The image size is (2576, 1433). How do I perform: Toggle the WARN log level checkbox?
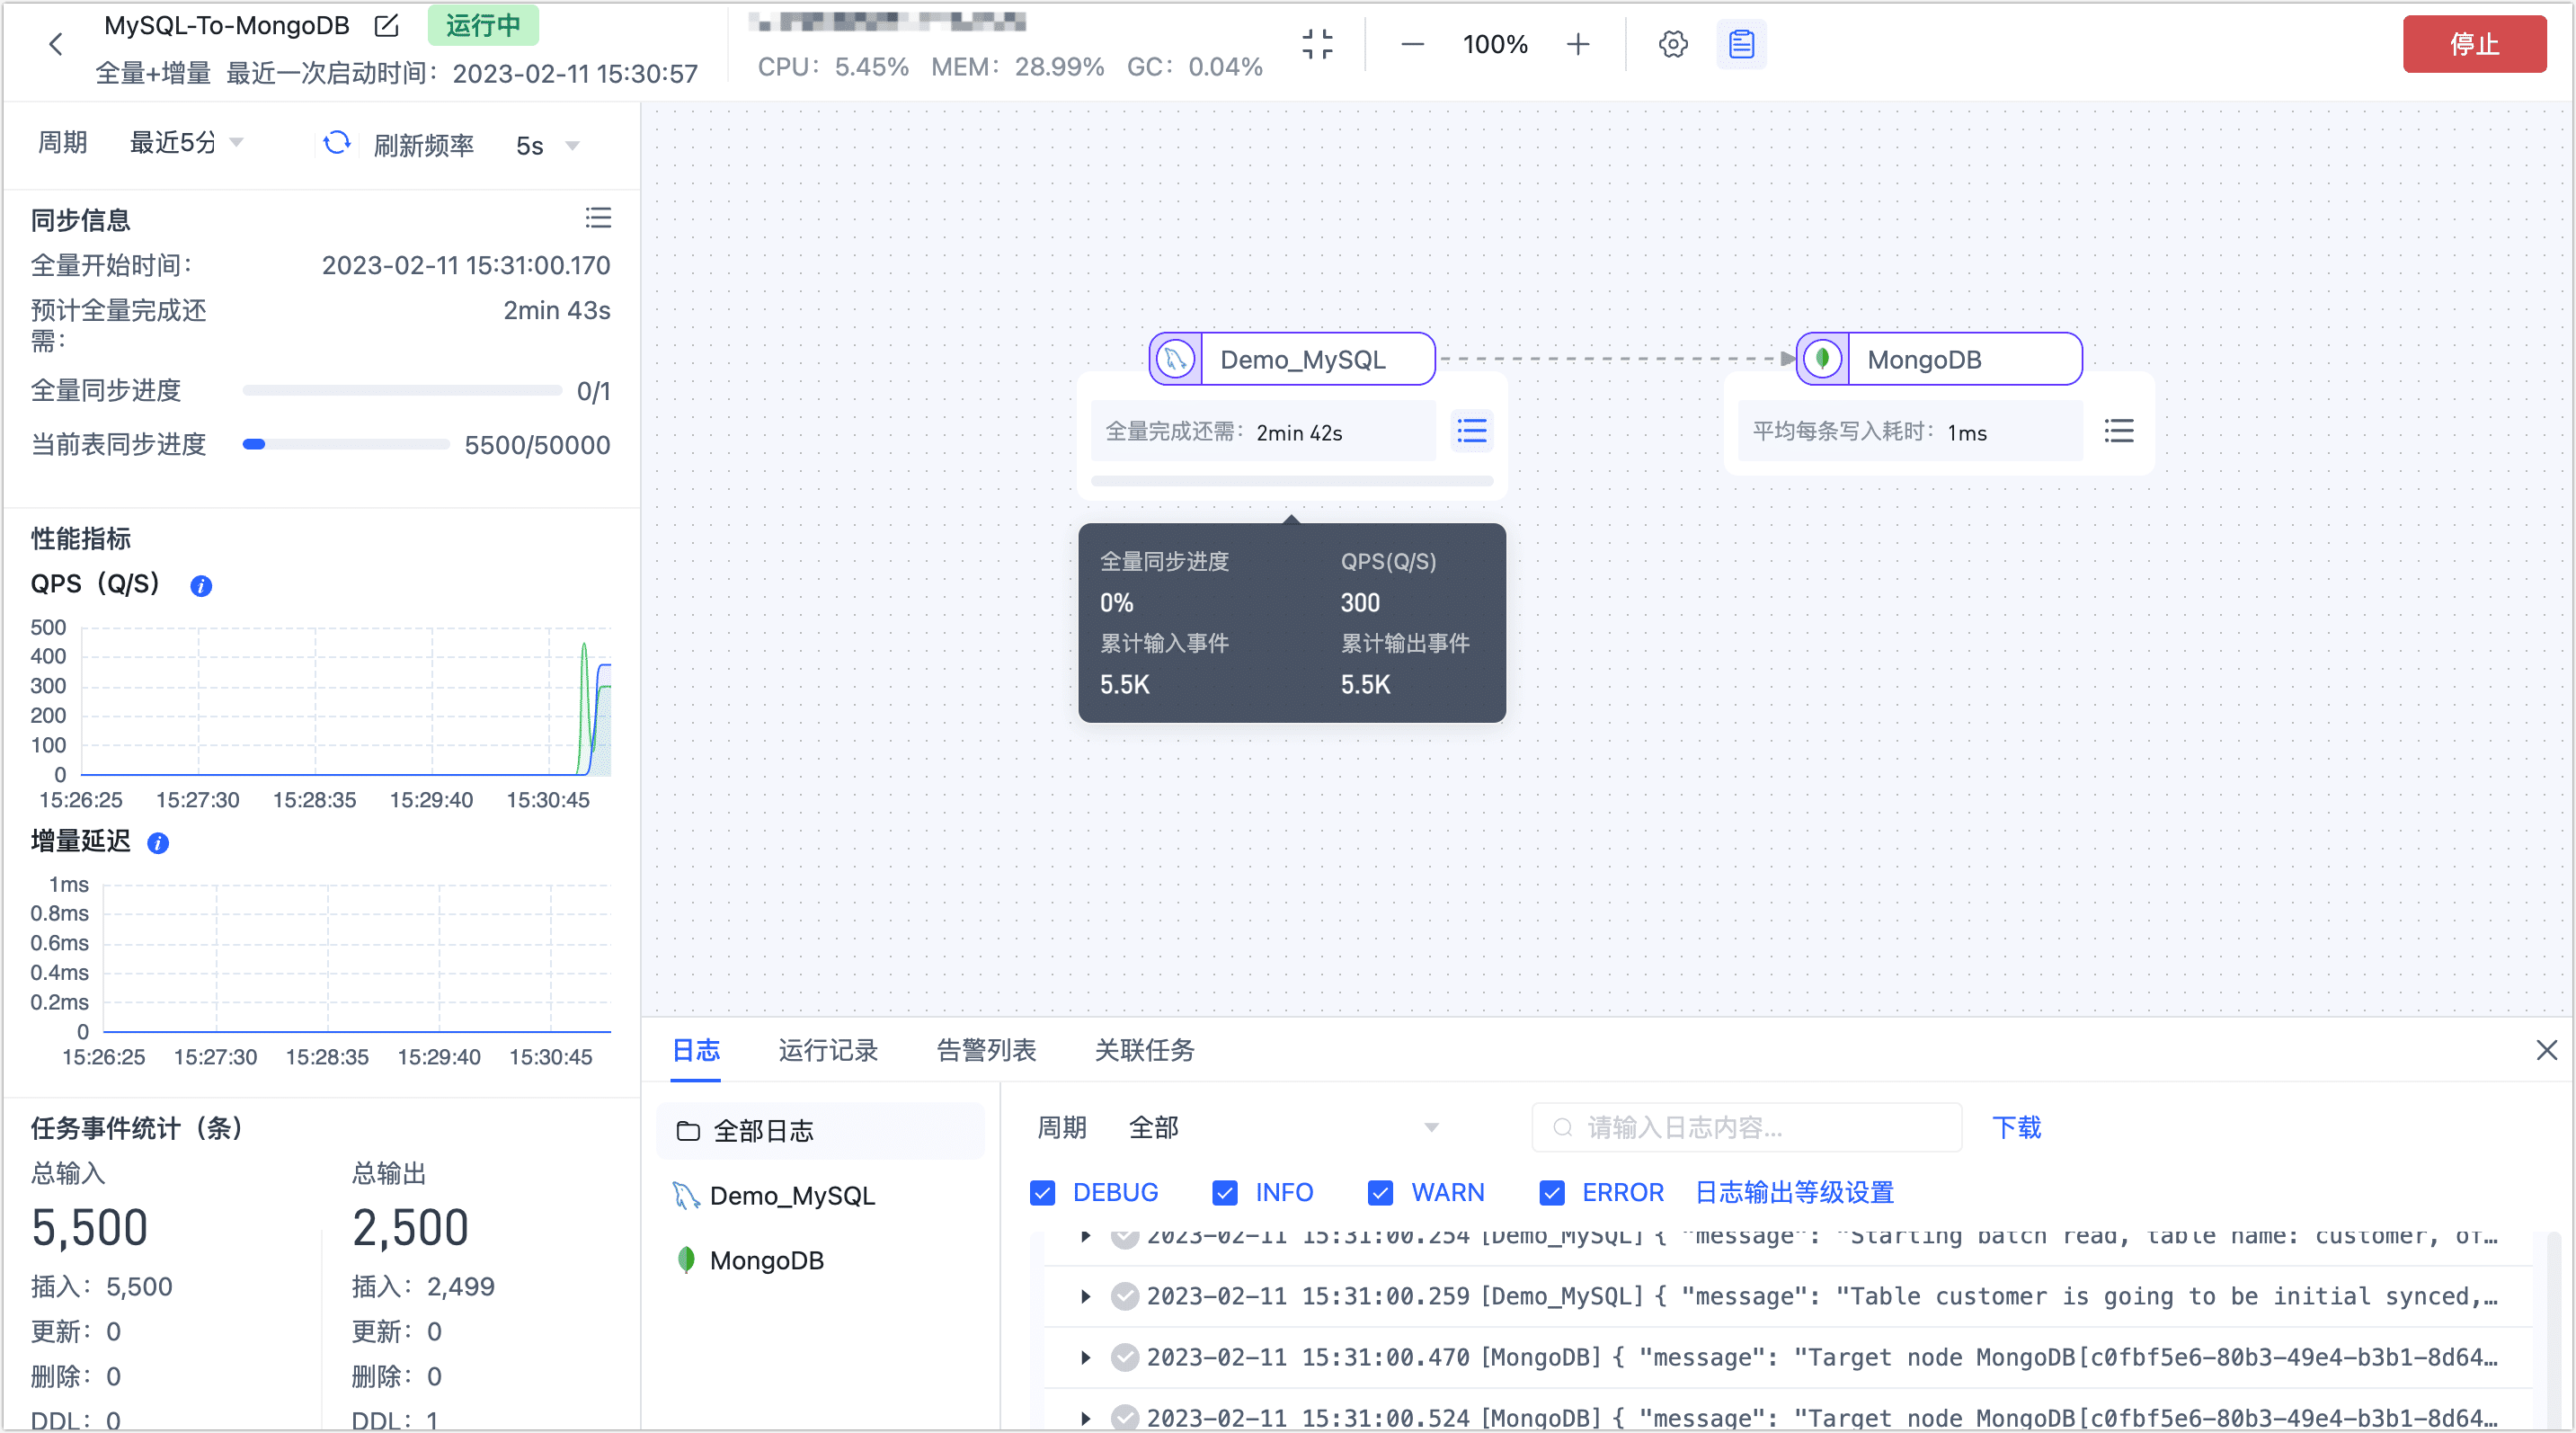point(1380,1192)
